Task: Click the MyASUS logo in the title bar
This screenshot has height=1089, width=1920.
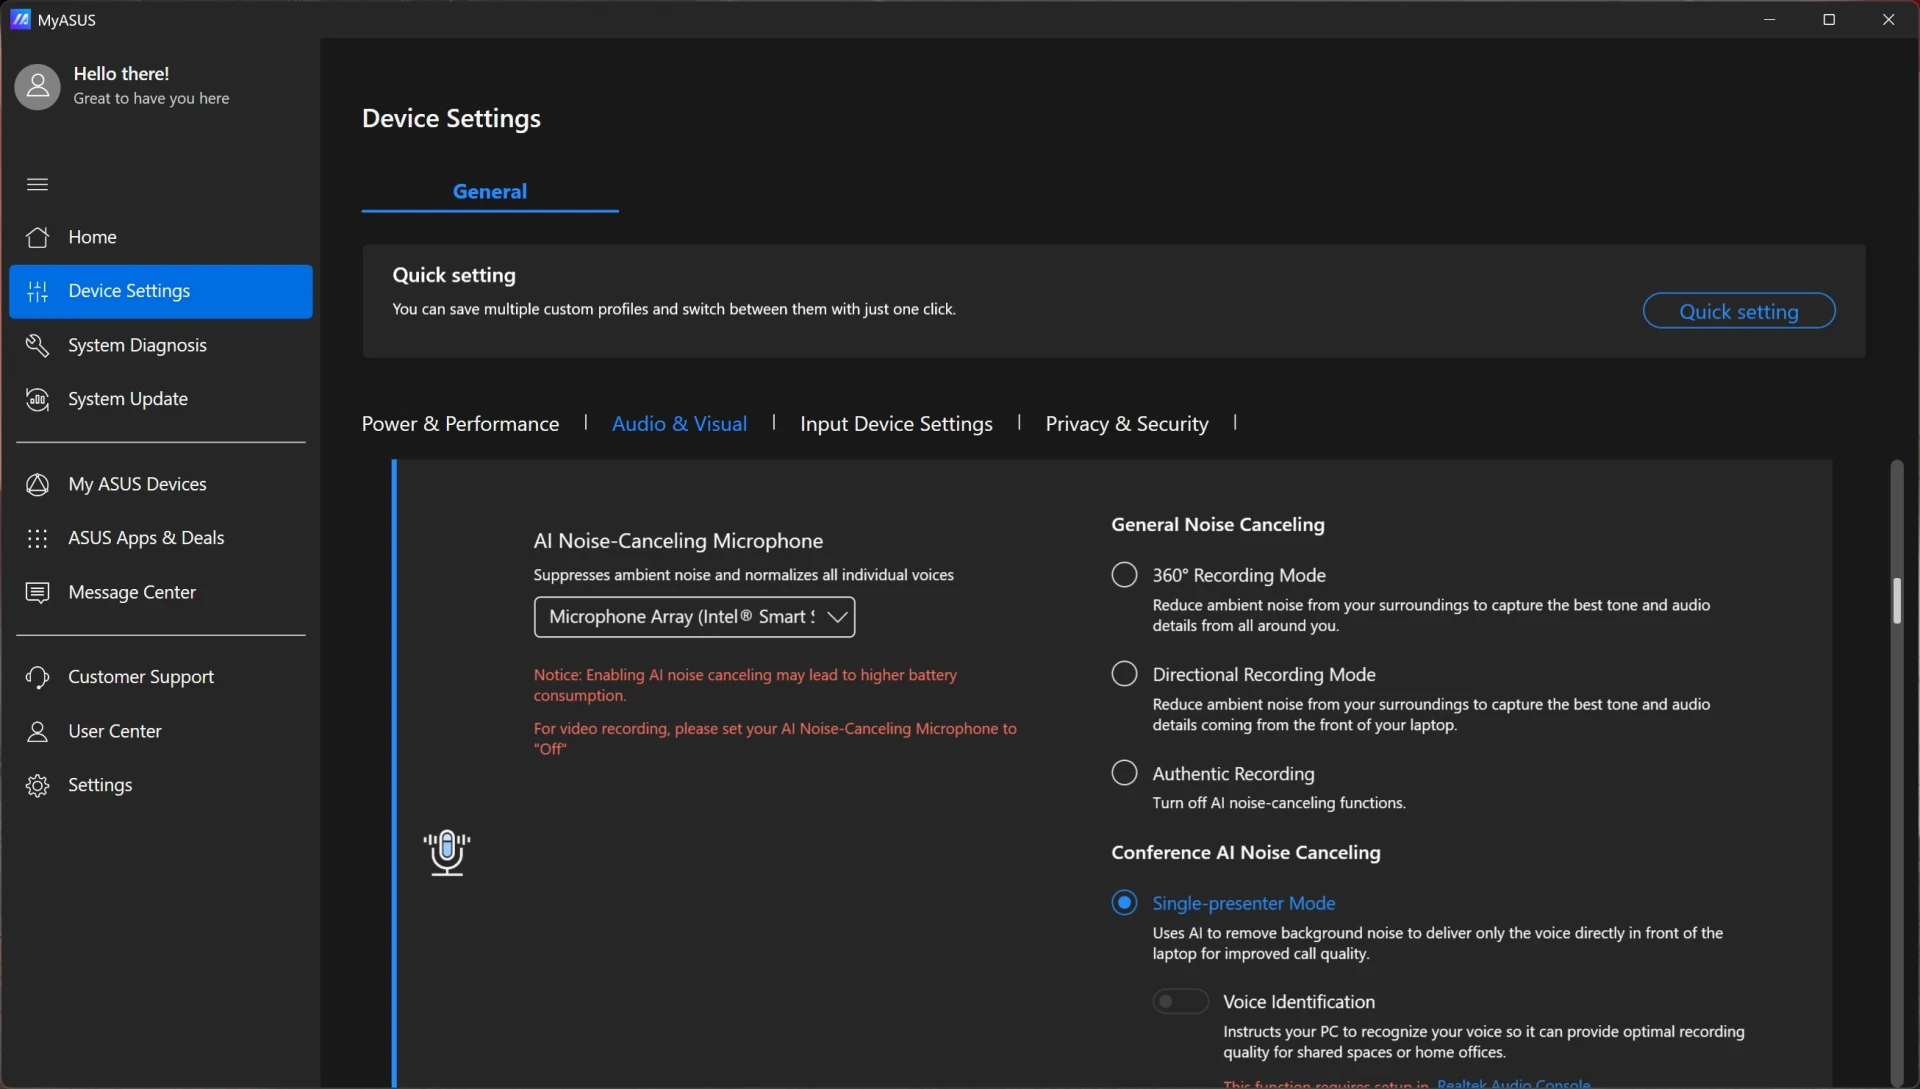Action: pos(20,19)
